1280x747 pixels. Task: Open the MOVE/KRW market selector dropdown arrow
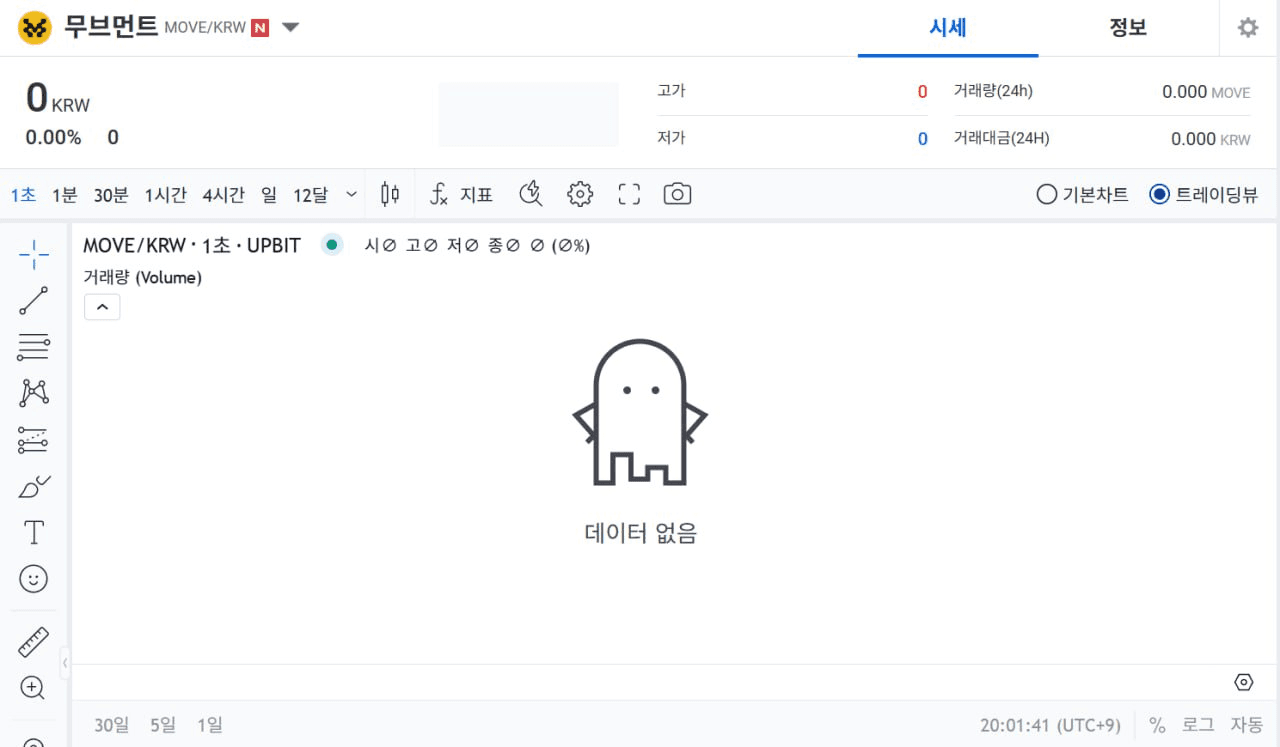click(290, 28)
